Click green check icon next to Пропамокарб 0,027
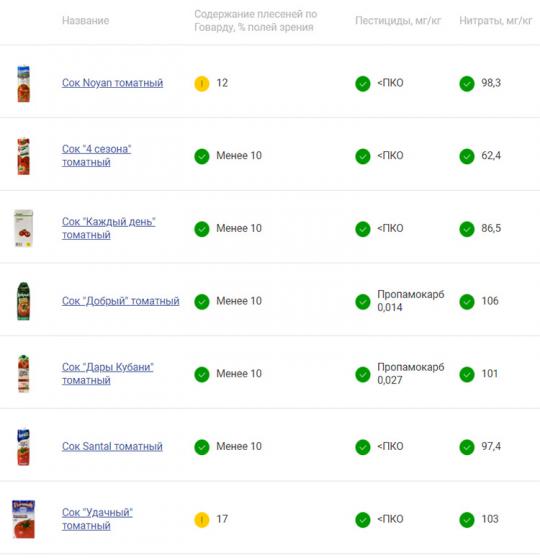Screen dimensions: 540x558 pos(363,374)
